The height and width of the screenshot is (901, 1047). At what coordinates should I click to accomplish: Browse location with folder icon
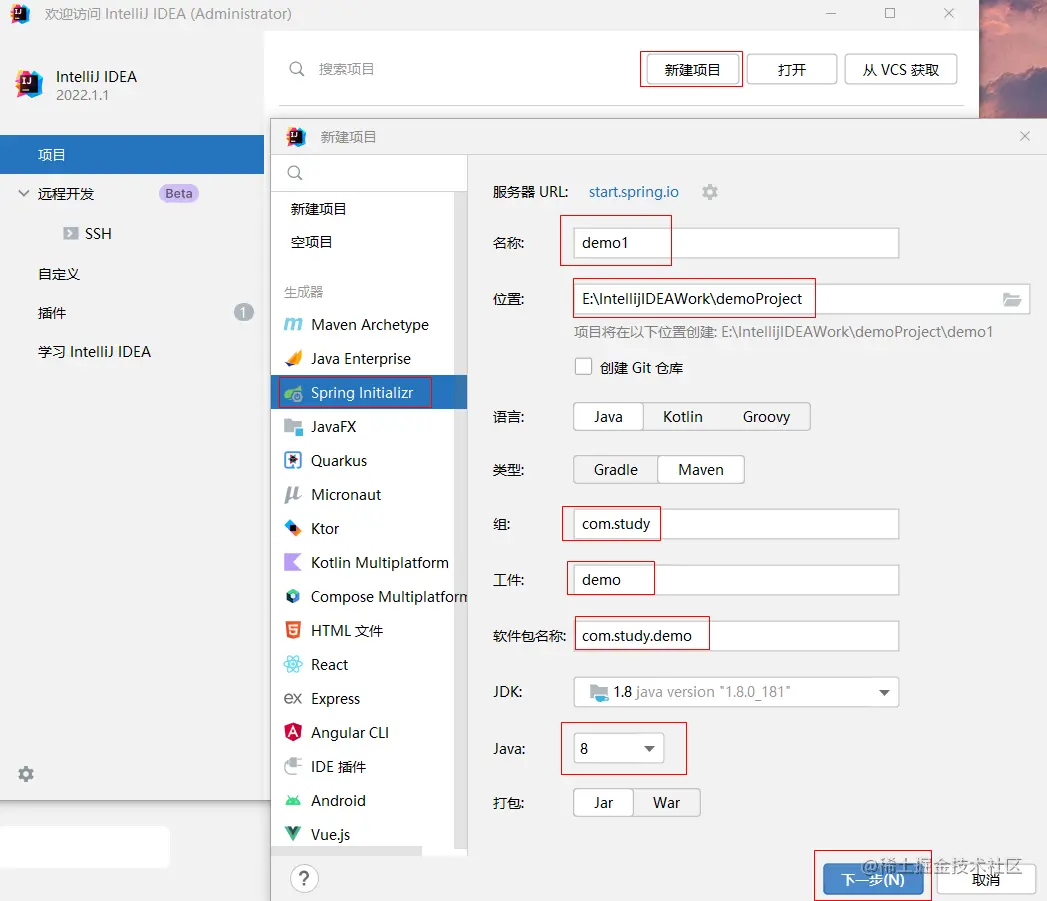coord(1012,299)
